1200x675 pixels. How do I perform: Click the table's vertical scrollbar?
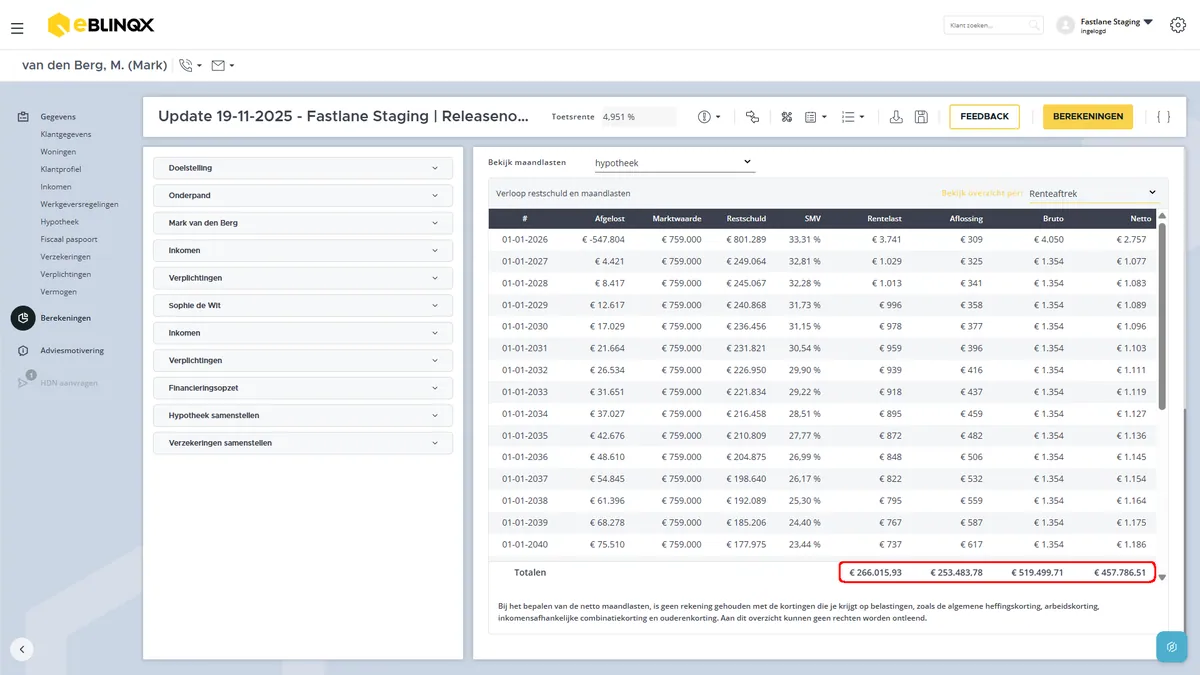coord(1162,315)
